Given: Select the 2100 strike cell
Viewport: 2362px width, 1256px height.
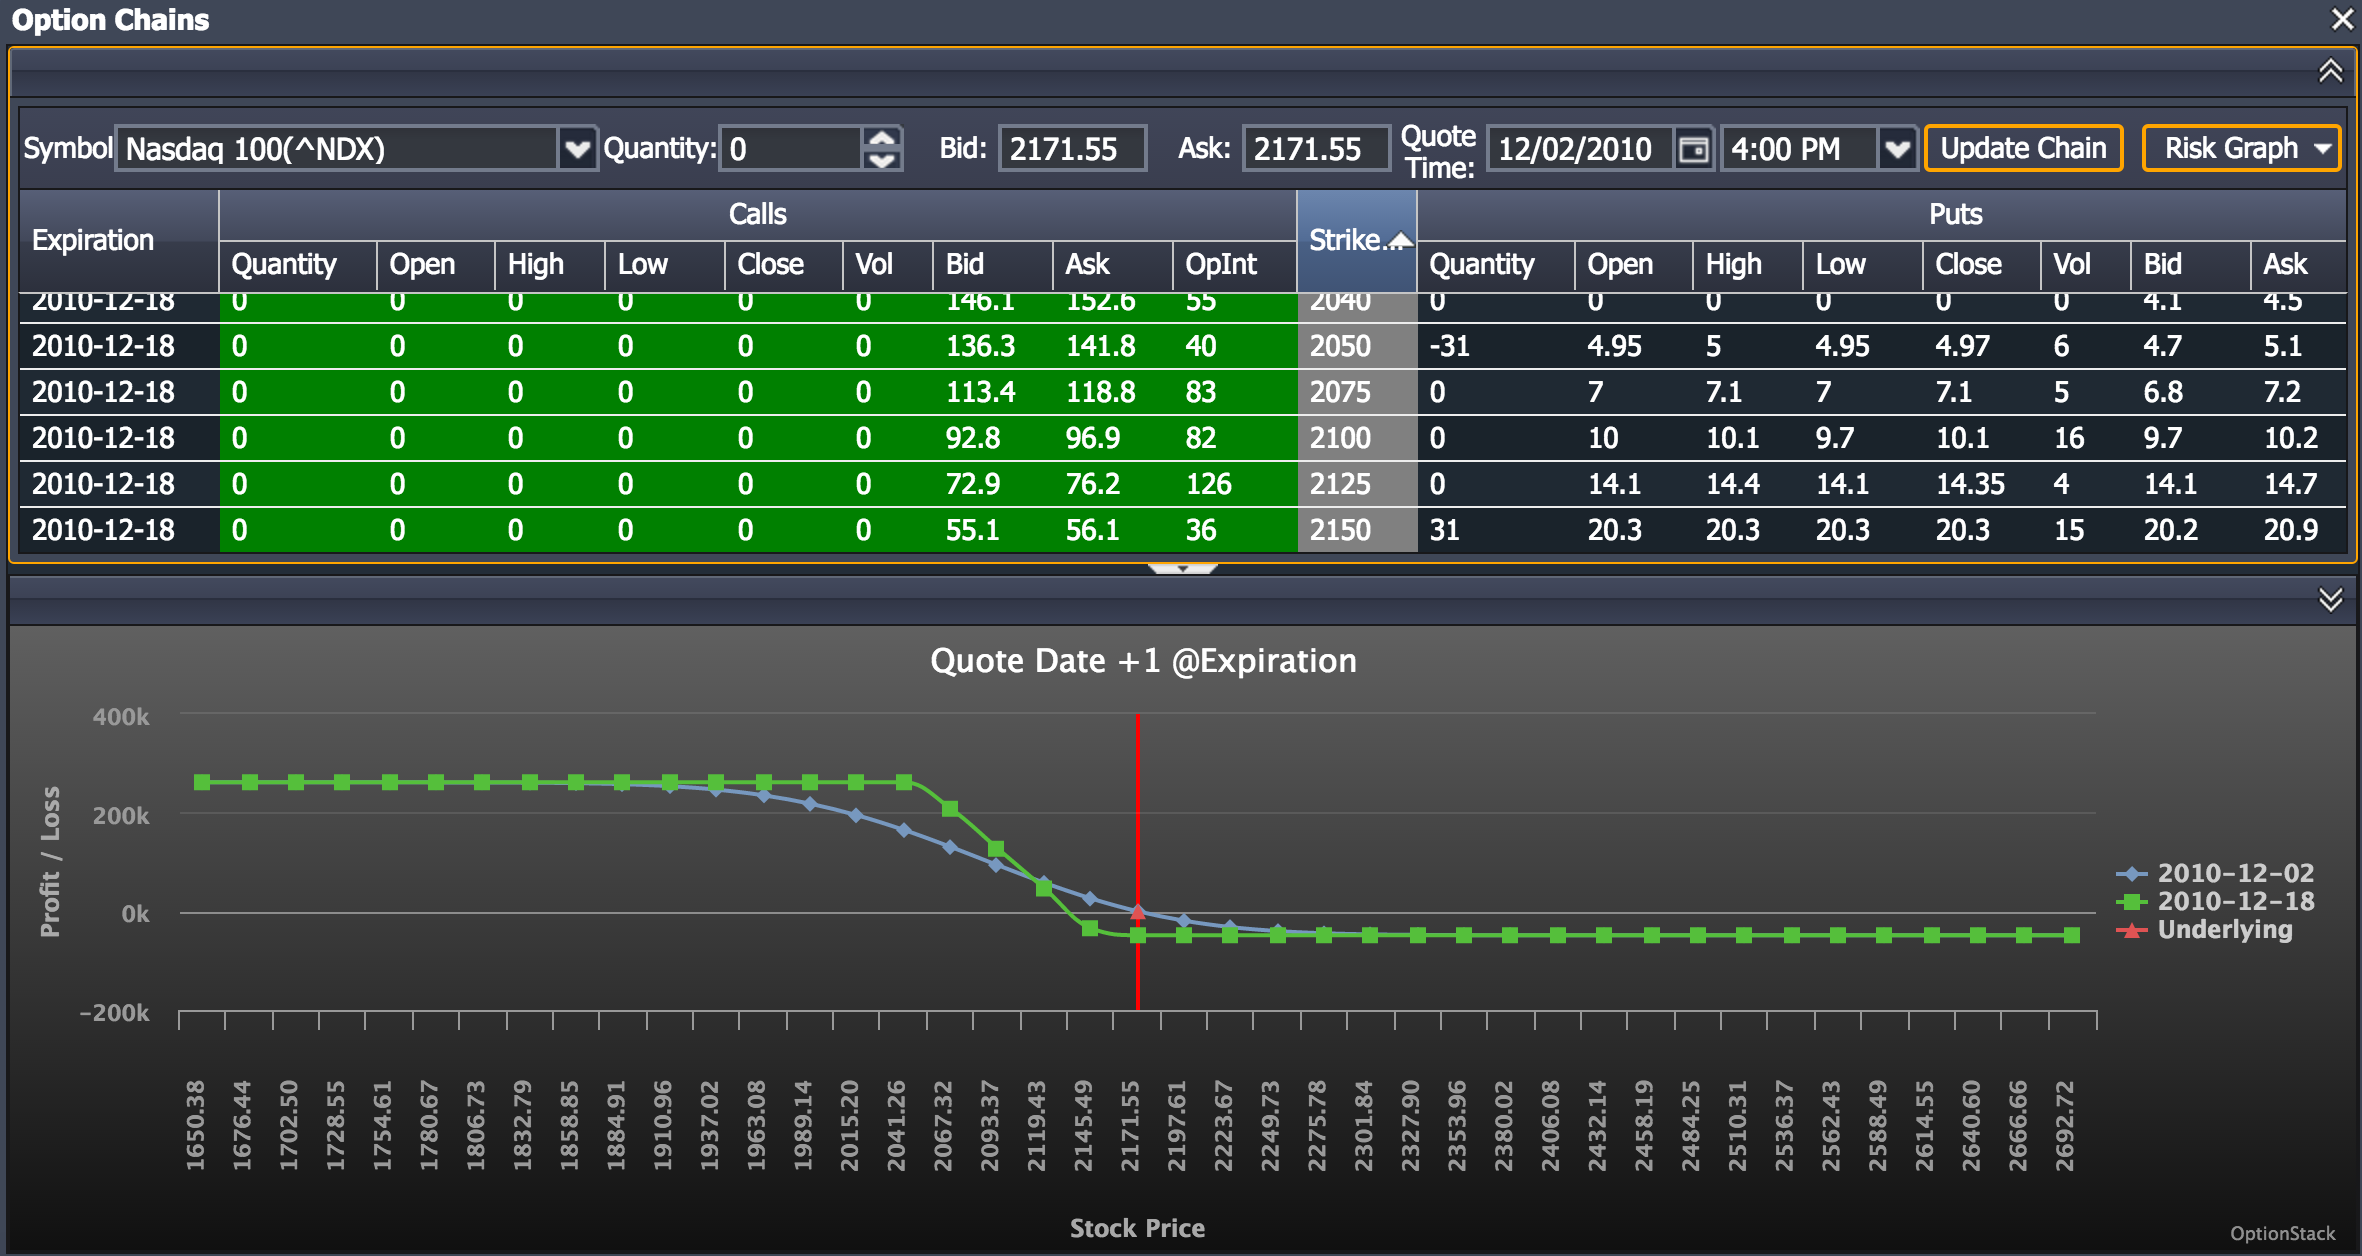Looking at the screenshot, I should click(1357, 438).
